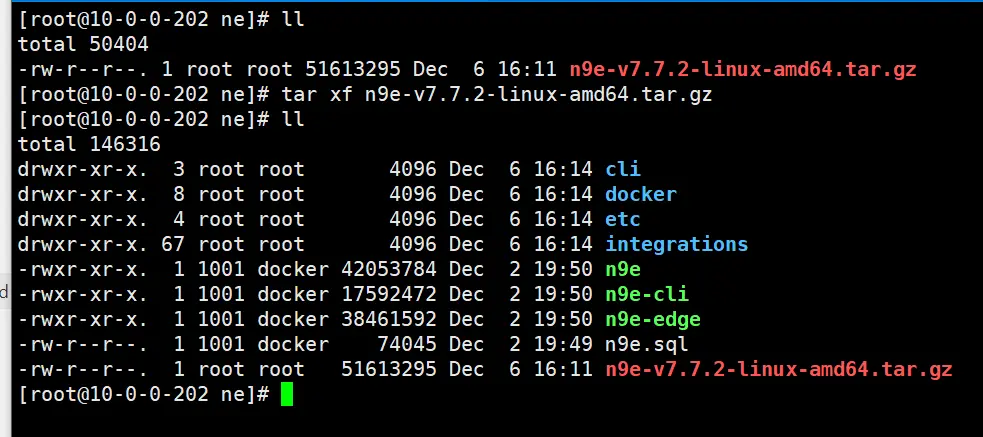The width and height of the screenshot is (983, 437).
Task: Click the n9e.sql filename
Action: 640,344
